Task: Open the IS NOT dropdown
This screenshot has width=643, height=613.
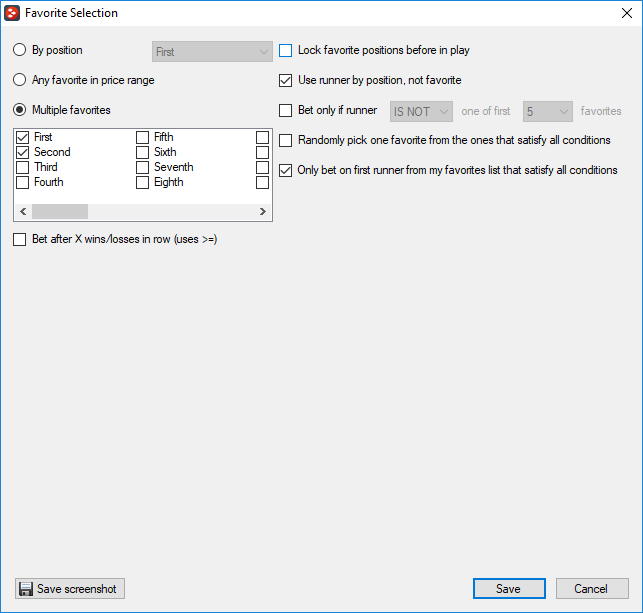Action: [x=421, y=112]
